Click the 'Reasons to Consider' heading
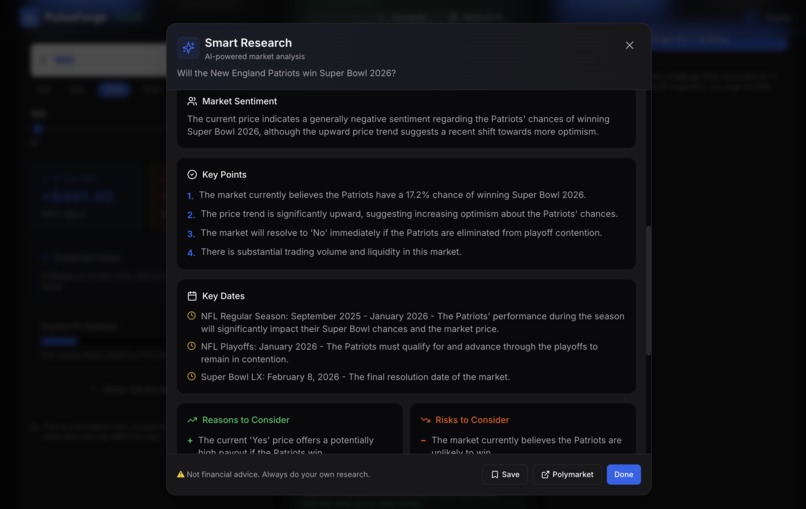 (246, 420)
